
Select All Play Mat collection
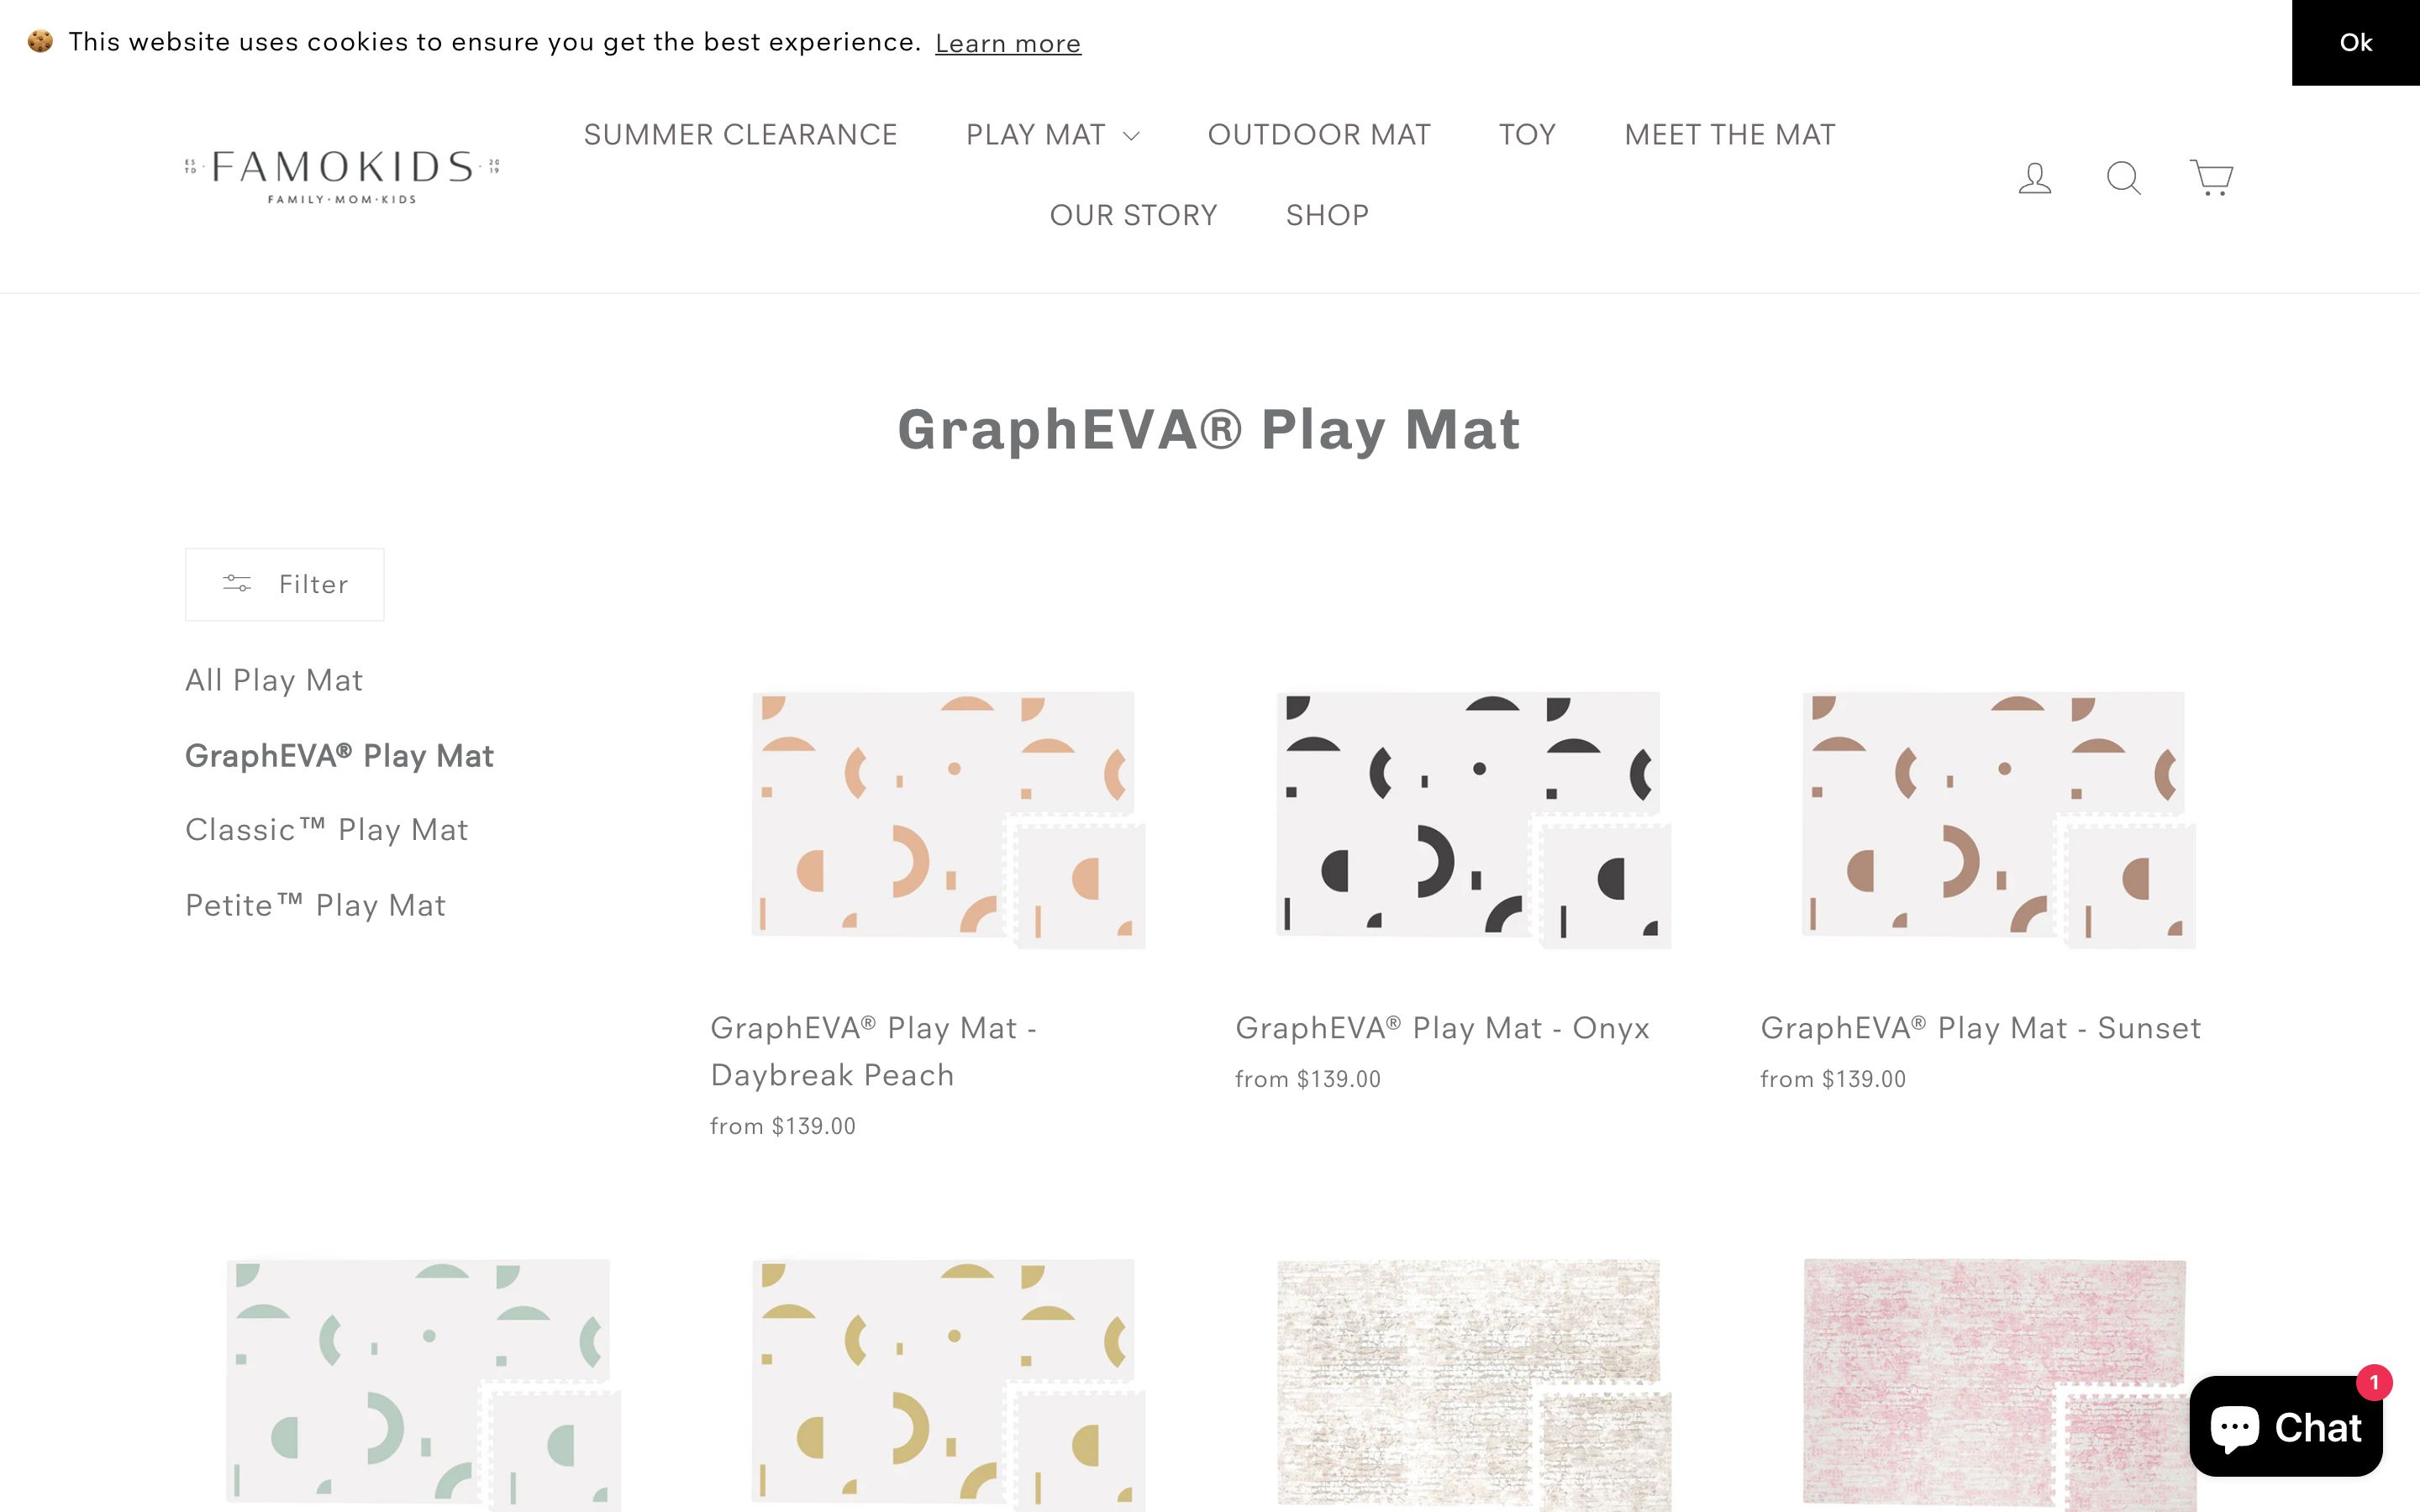coord(274,680)
